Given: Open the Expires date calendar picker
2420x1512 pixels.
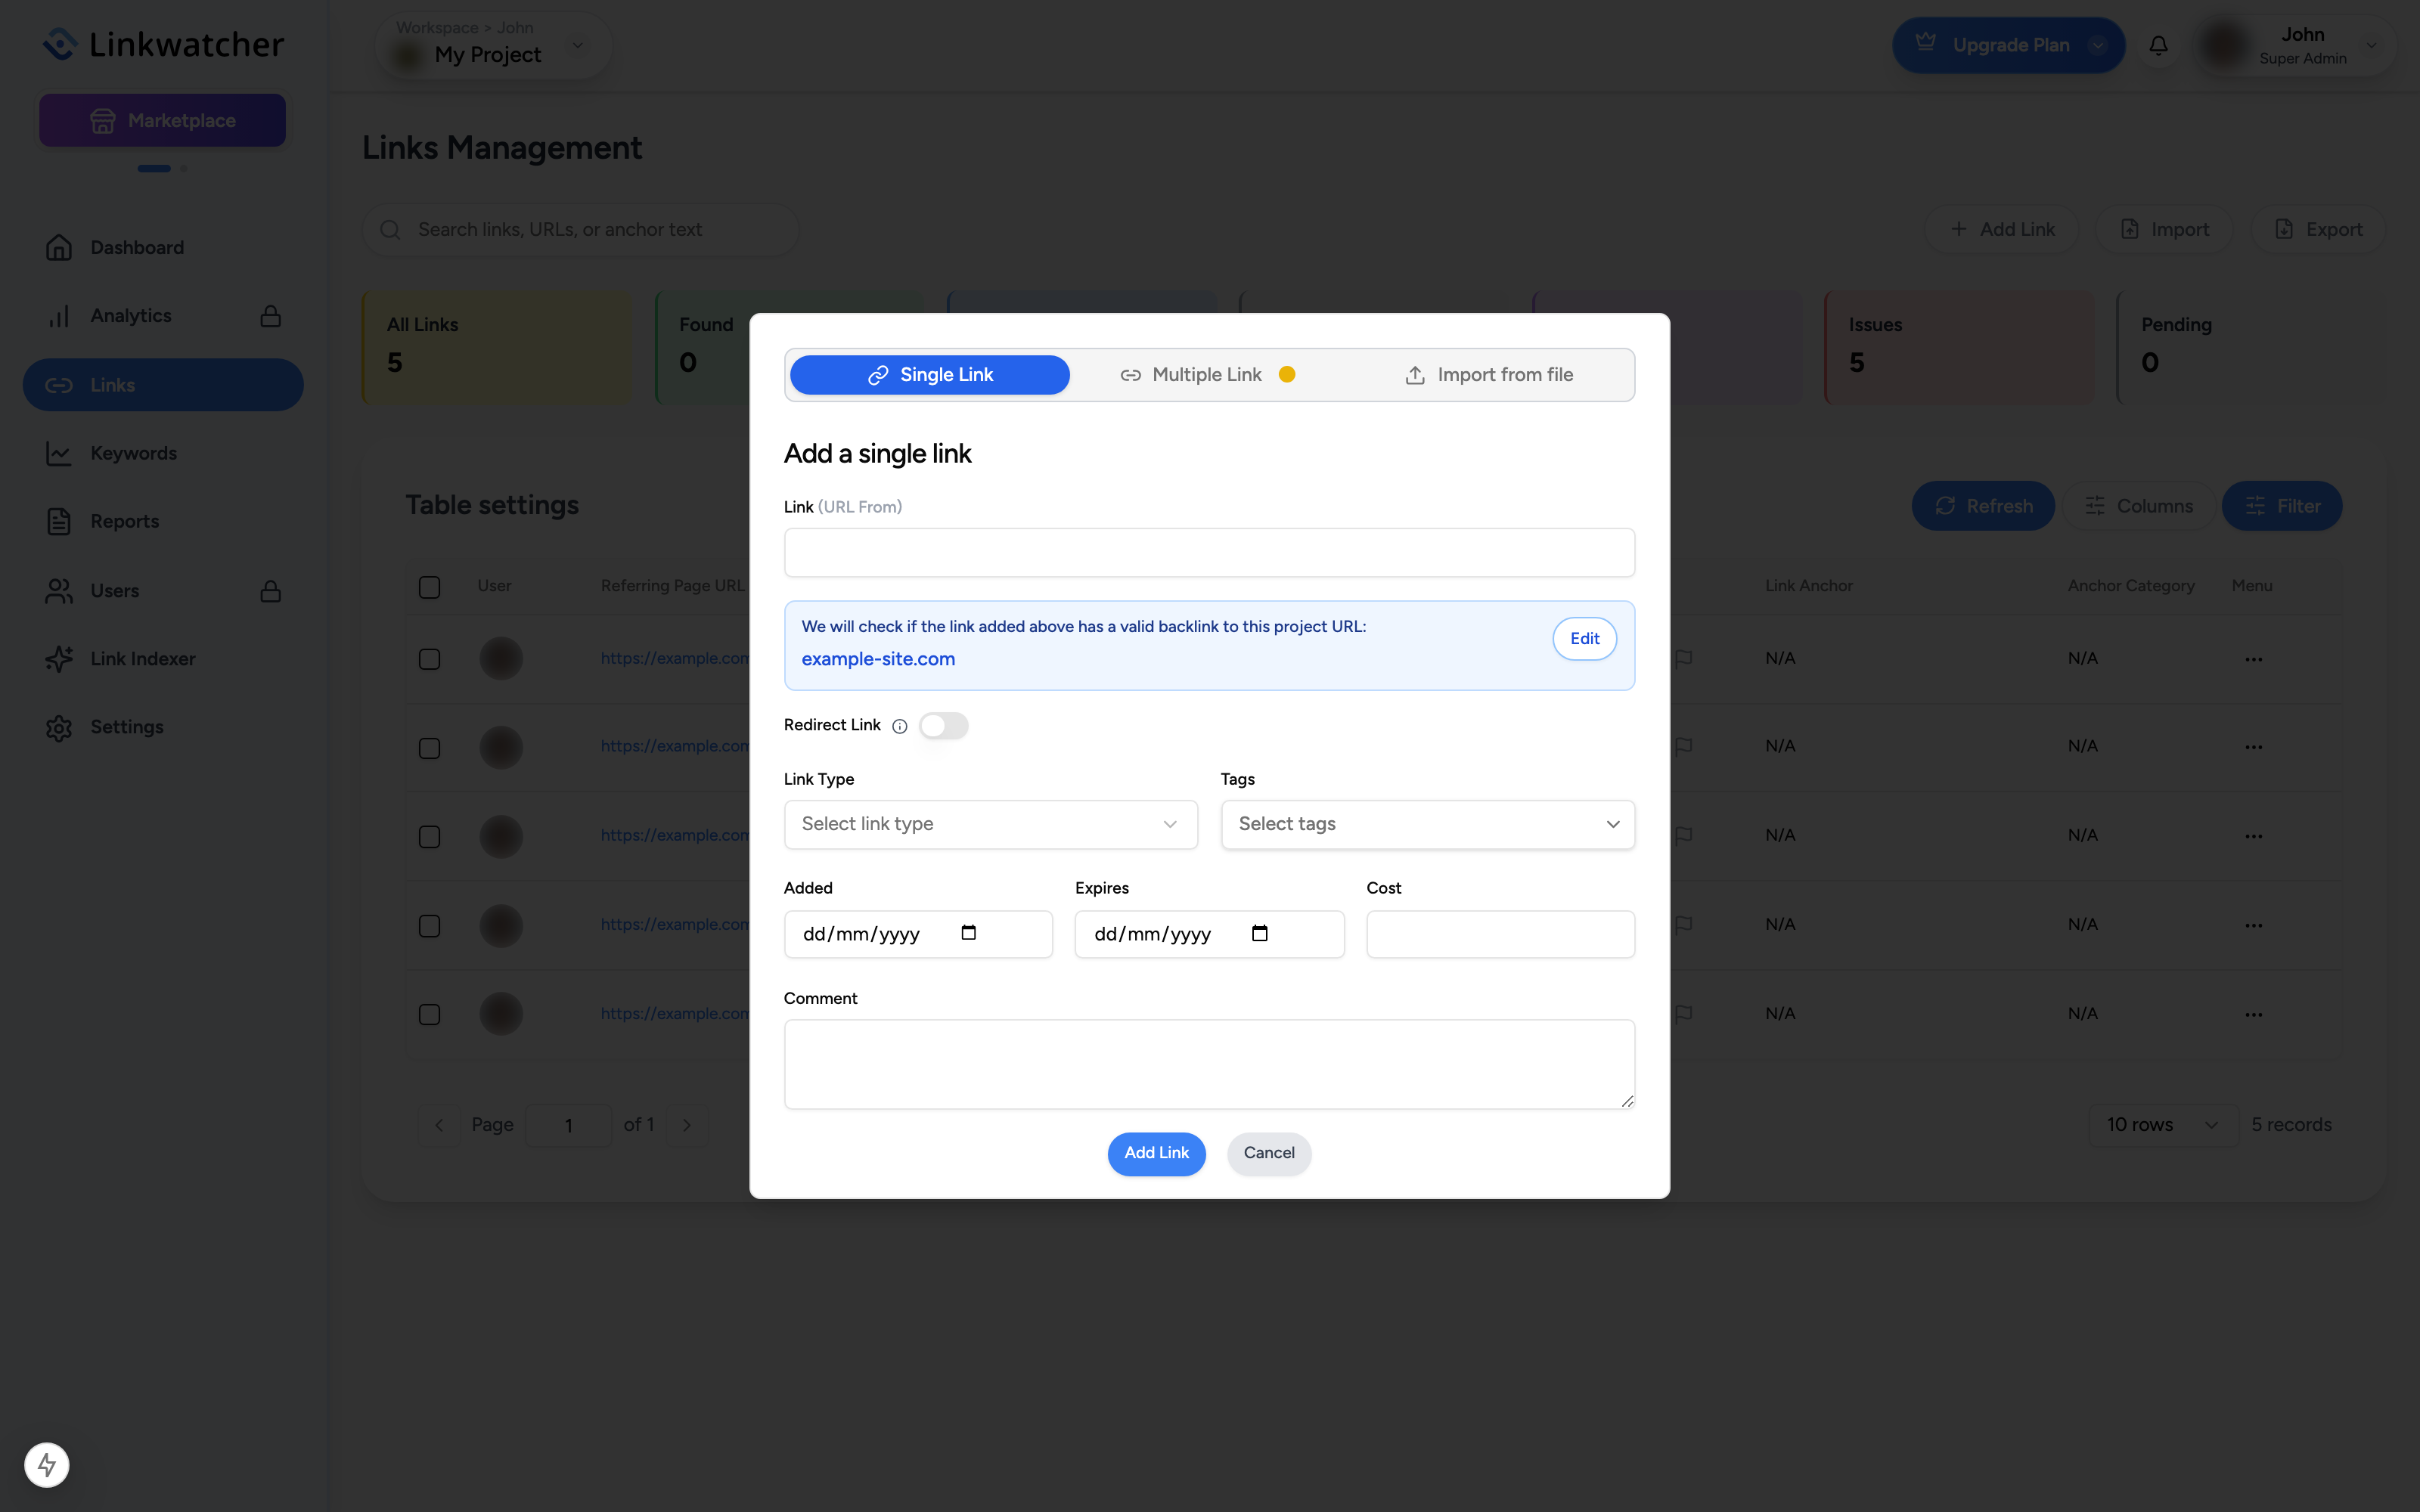Looking at the screenshot, I should coord(1260,933).
